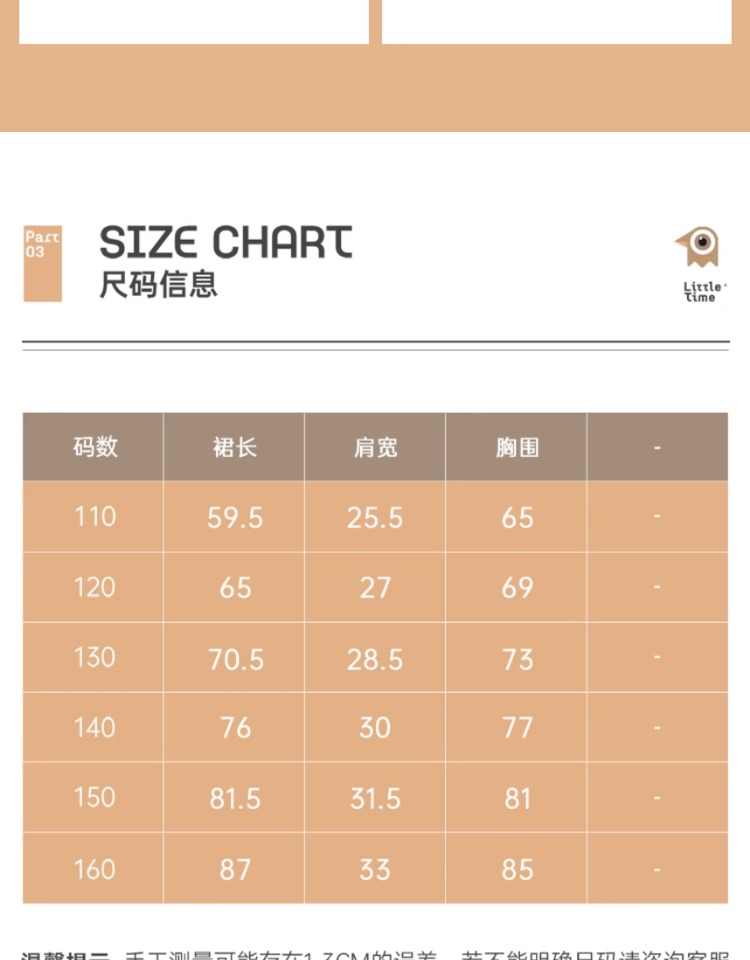Select the 裙长 column header

click(235, 447)
